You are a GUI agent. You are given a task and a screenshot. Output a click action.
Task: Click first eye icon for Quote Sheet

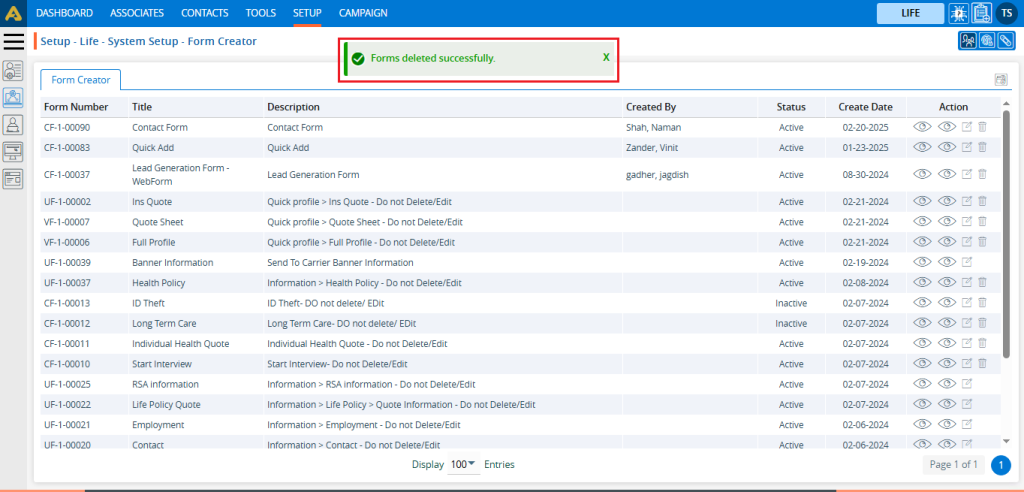922,221
